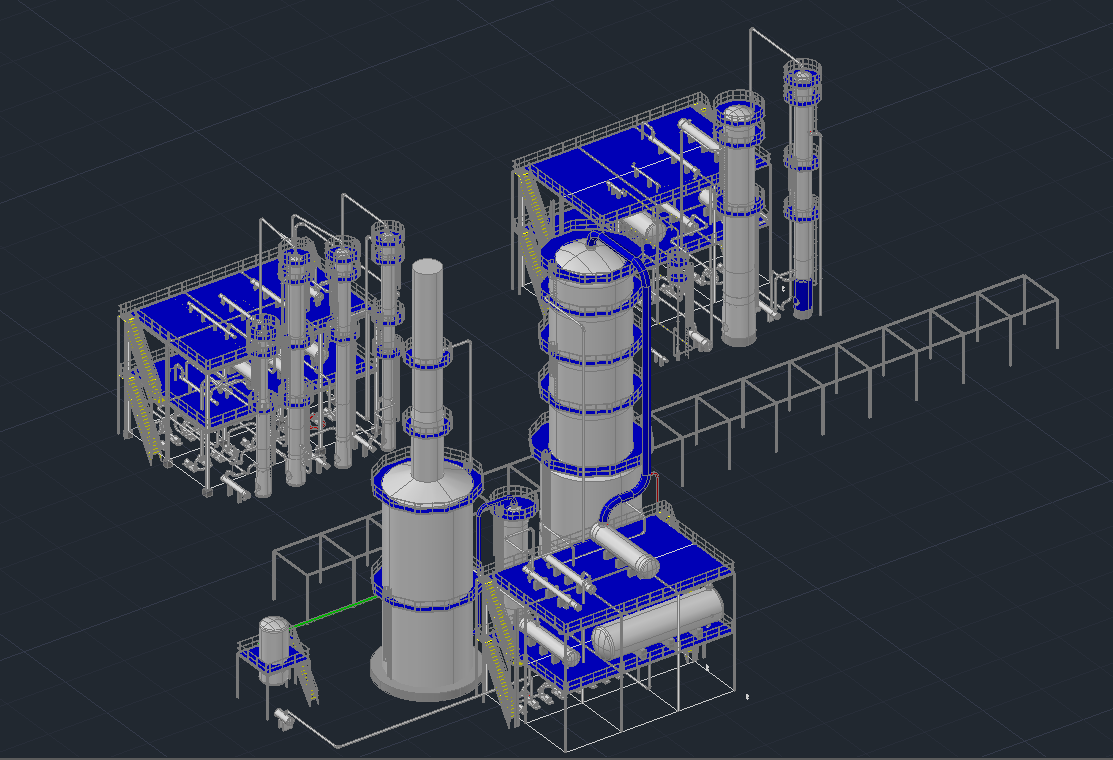Select the green pipe segment
This screenshot has width=1113, height=760.
[334, 611]
